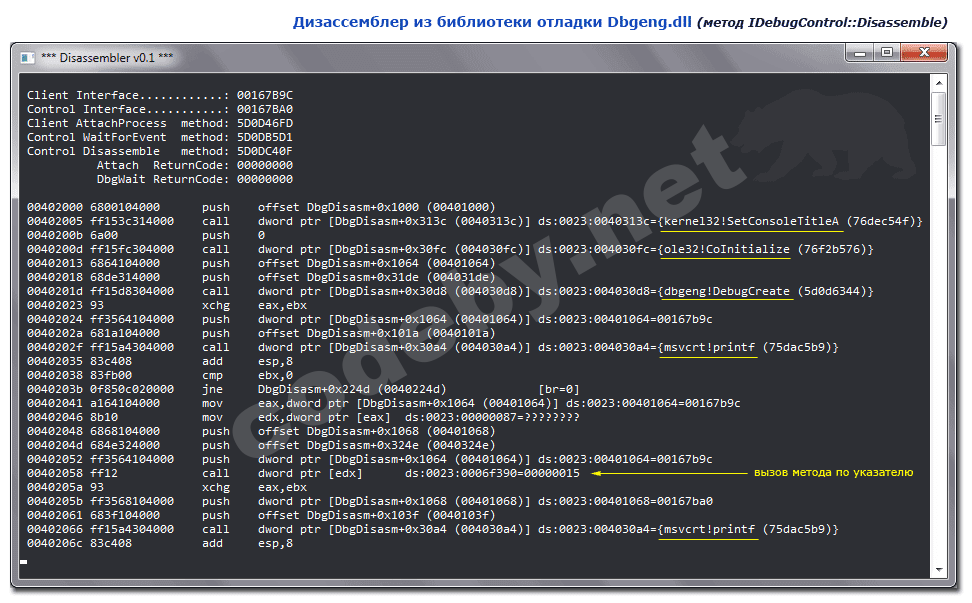The width and height of the screenshot is (972, 603).
Task: Click the '*** Disassembler v0.1 ***' window title
Action: (107, 58)
